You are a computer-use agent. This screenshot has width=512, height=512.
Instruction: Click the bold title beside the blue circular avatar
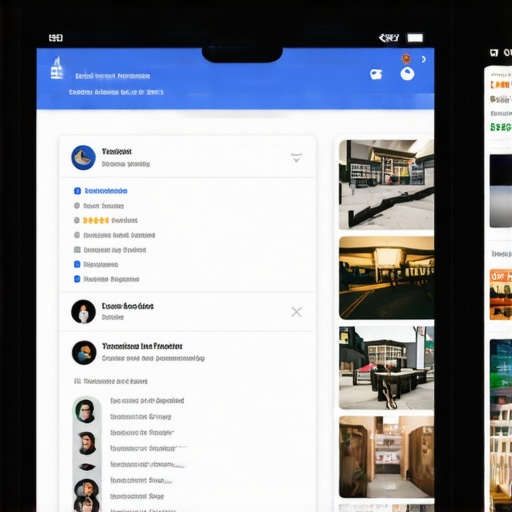(x=117, y=152)
